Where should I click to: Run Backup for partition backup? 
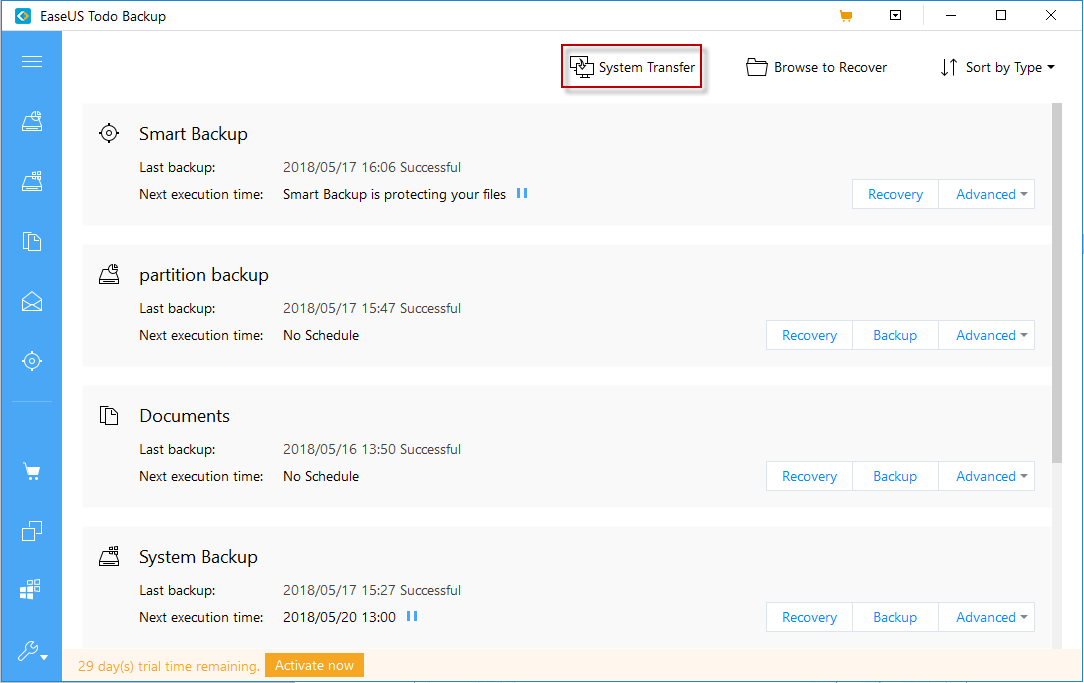coord(895,335)
